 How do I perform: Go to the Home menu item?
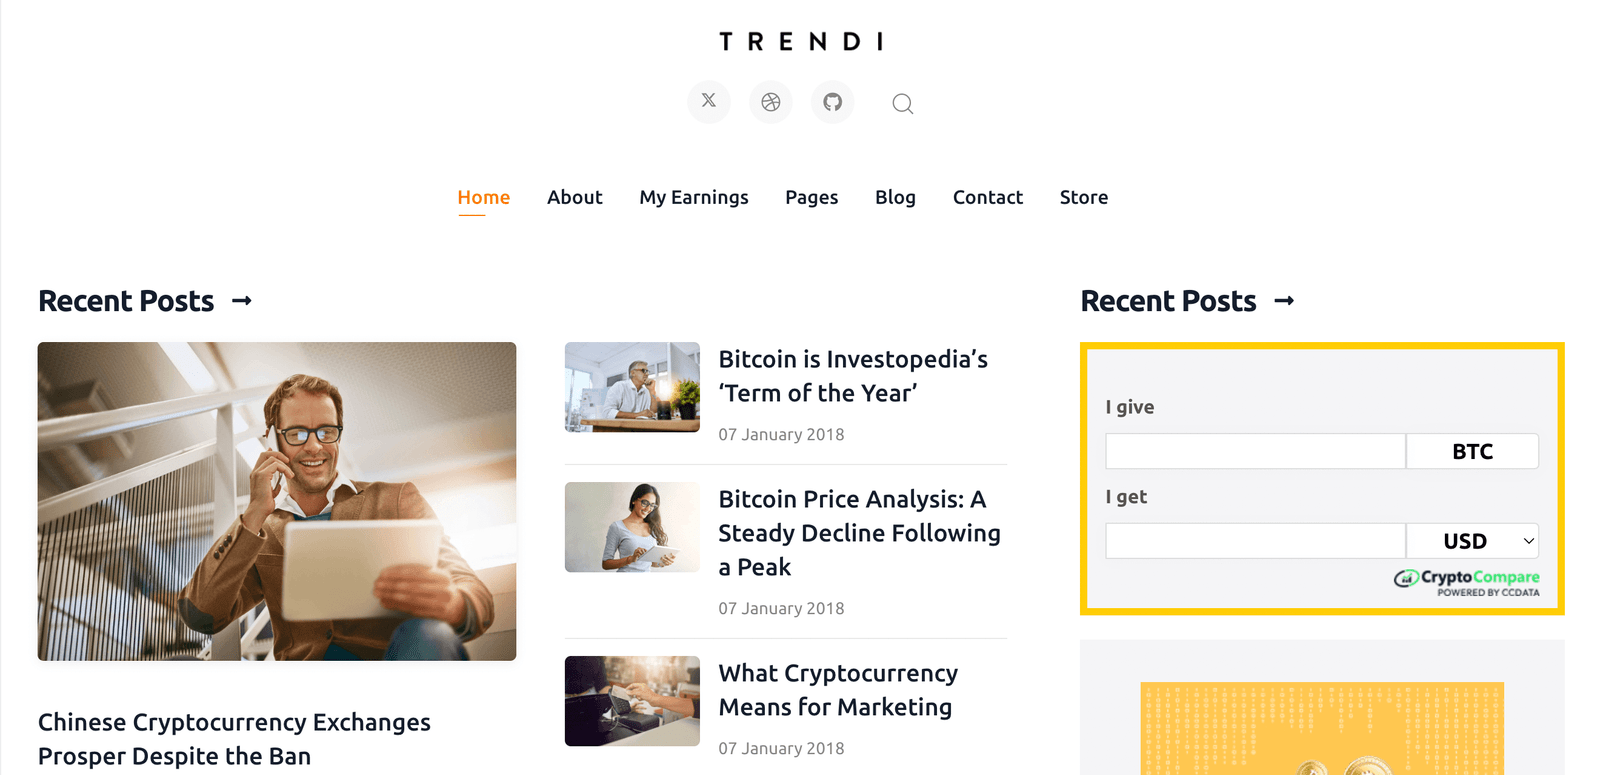(x=484, y=197)
